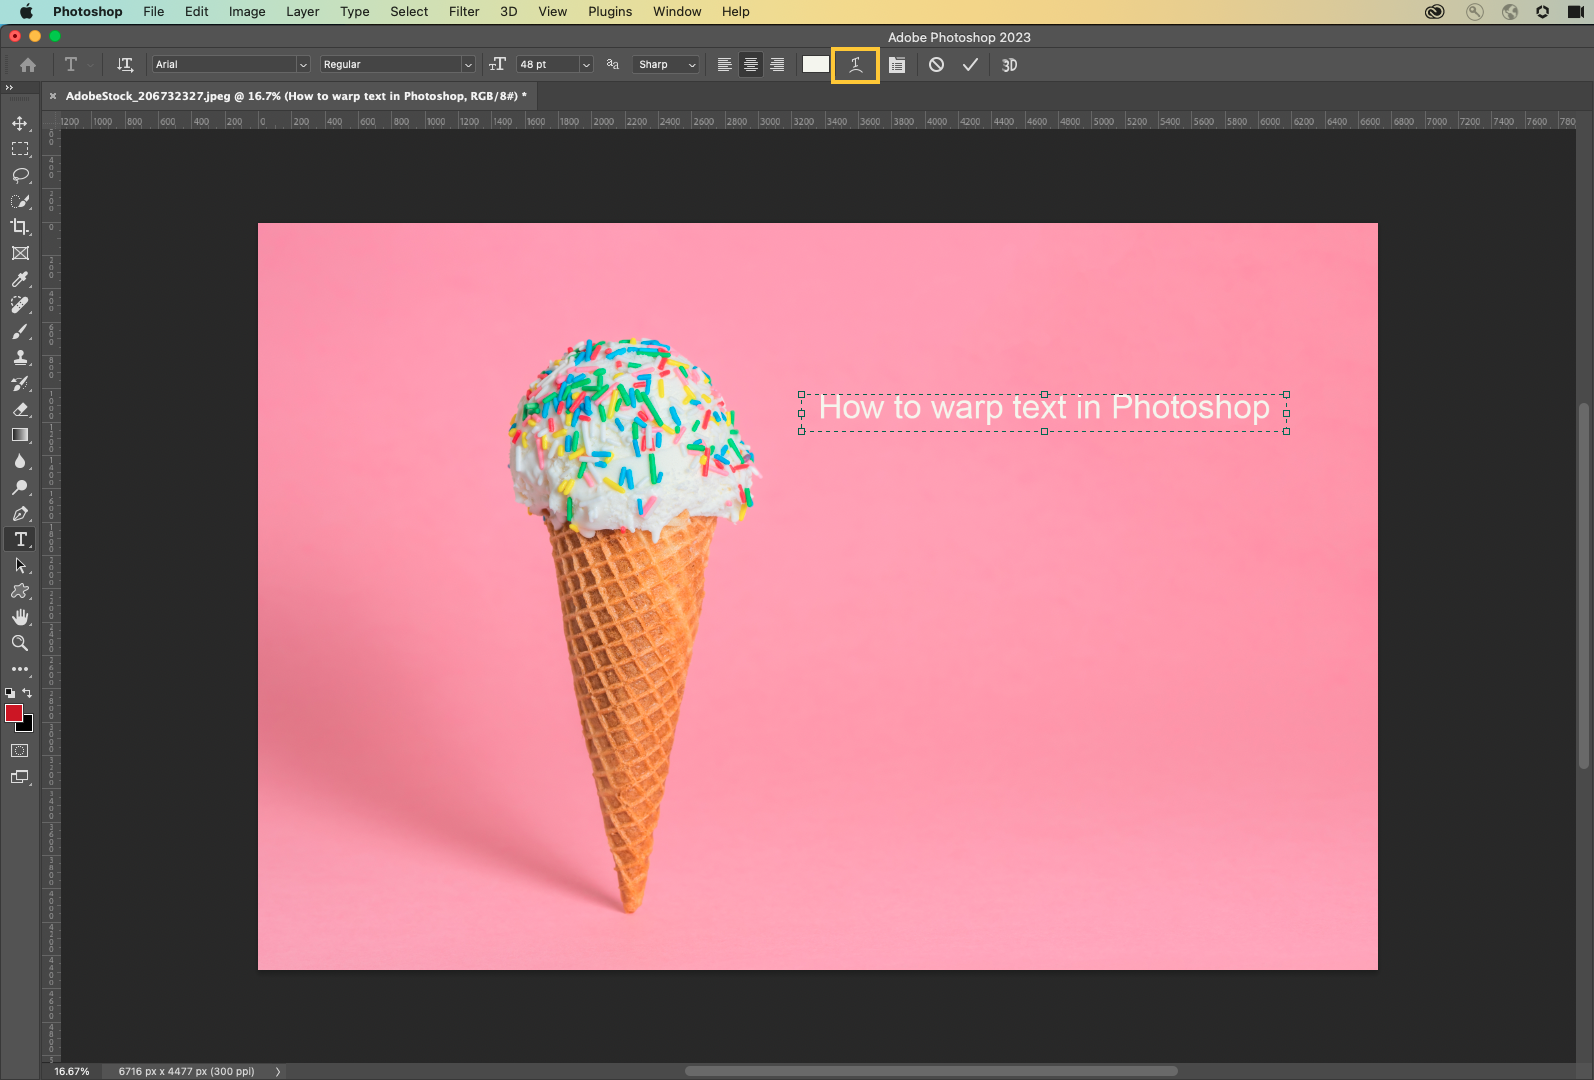Select the Clone Stamp tool

coord(20,357)
